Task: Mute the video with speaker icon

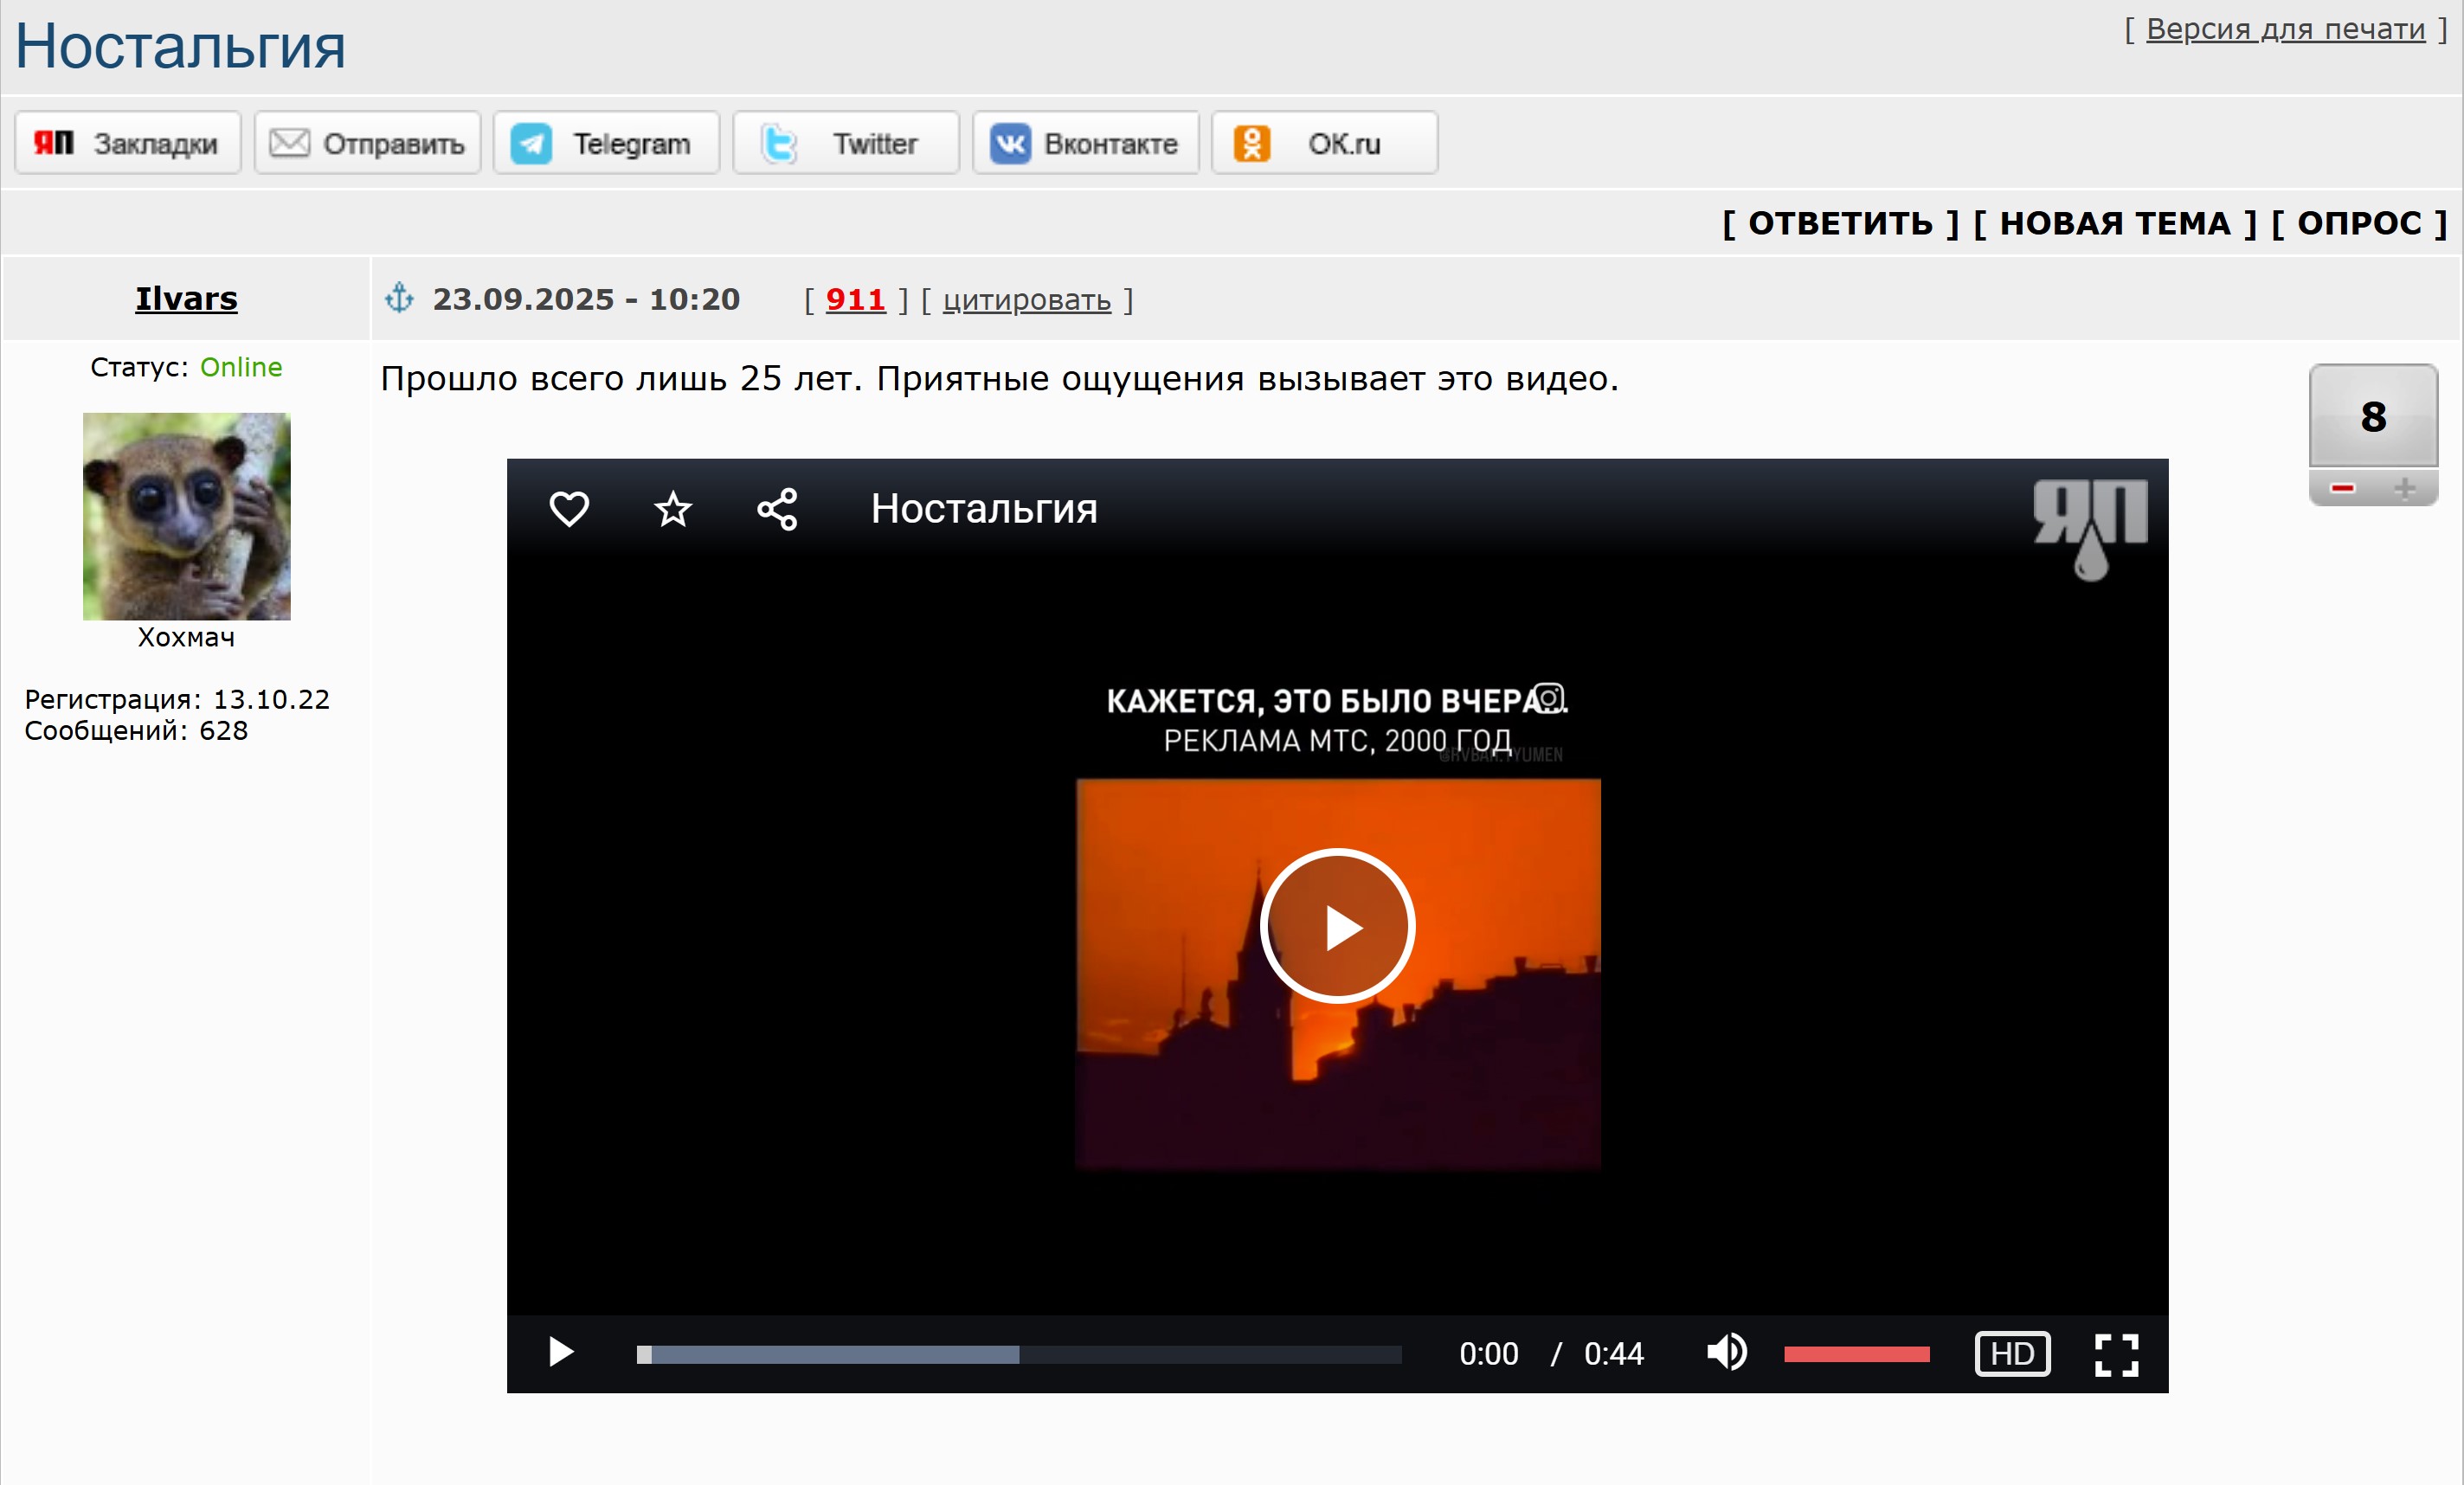Action: [1726, 1353]
